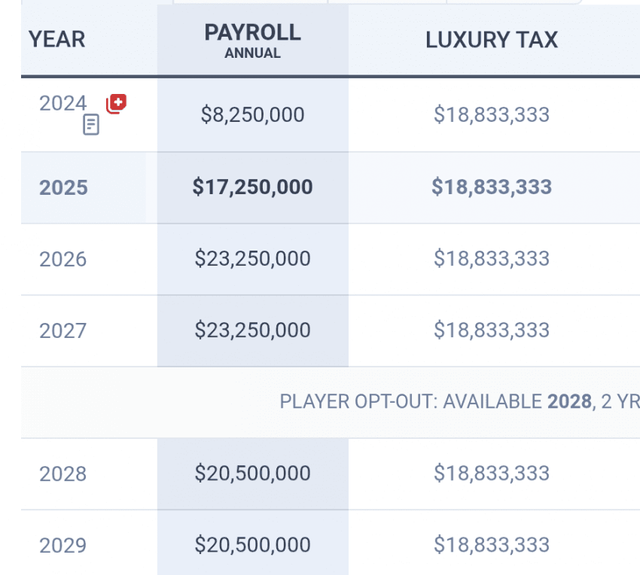This screenshot has height=575, width=640.
Task: Click the 2029 payroll $20,500,000 cell
Action: coord(252,545)
